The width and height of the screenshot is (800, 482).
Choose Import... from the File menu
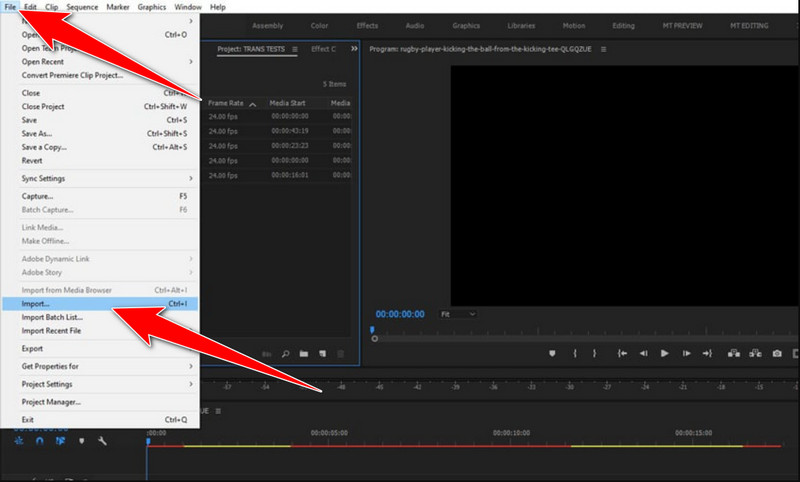(100, 303)
